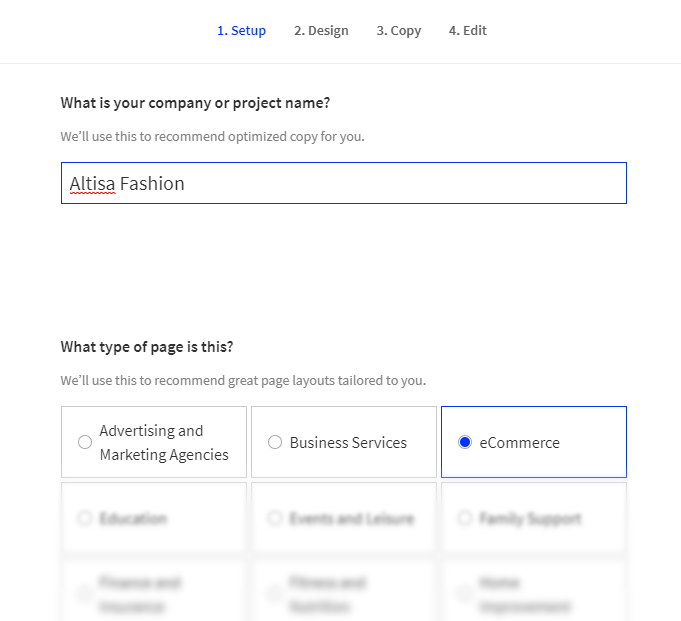Screen dimensions: 681x621
Task: Click the eCommerce label text
Action: (519, 442)
